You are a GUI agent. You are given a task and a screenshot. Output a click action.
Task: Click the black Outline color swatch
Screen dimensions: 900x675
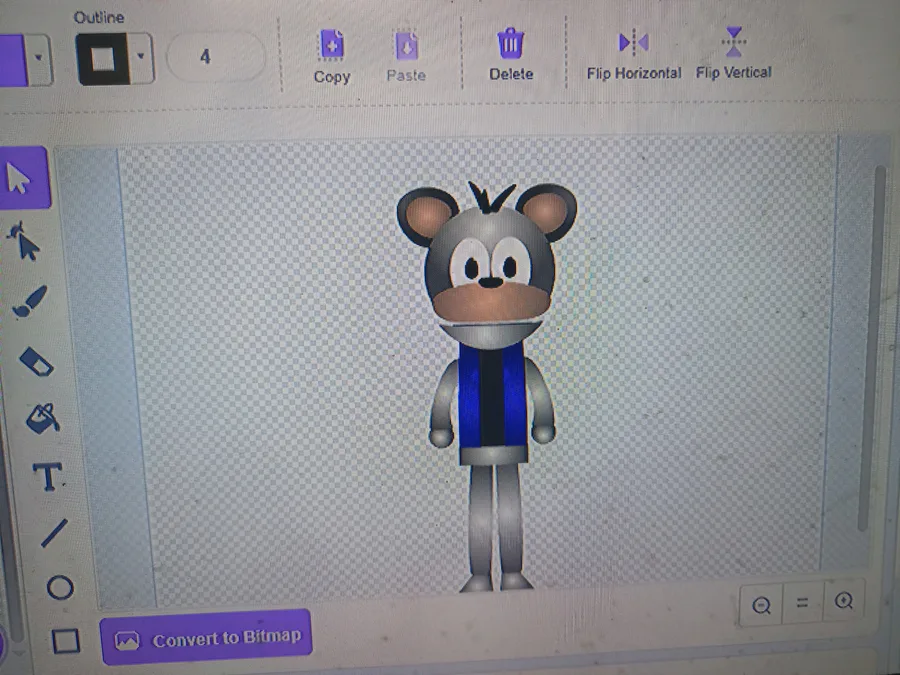click(102, 59)
